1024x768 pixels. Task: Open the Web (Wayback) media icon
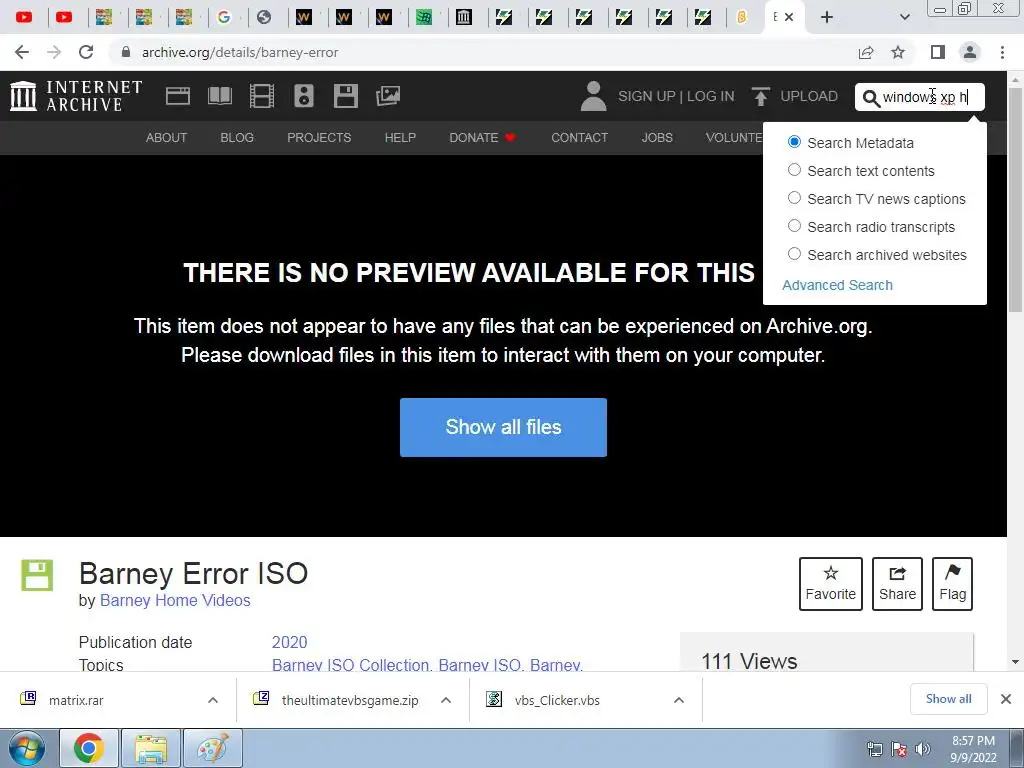178,96
